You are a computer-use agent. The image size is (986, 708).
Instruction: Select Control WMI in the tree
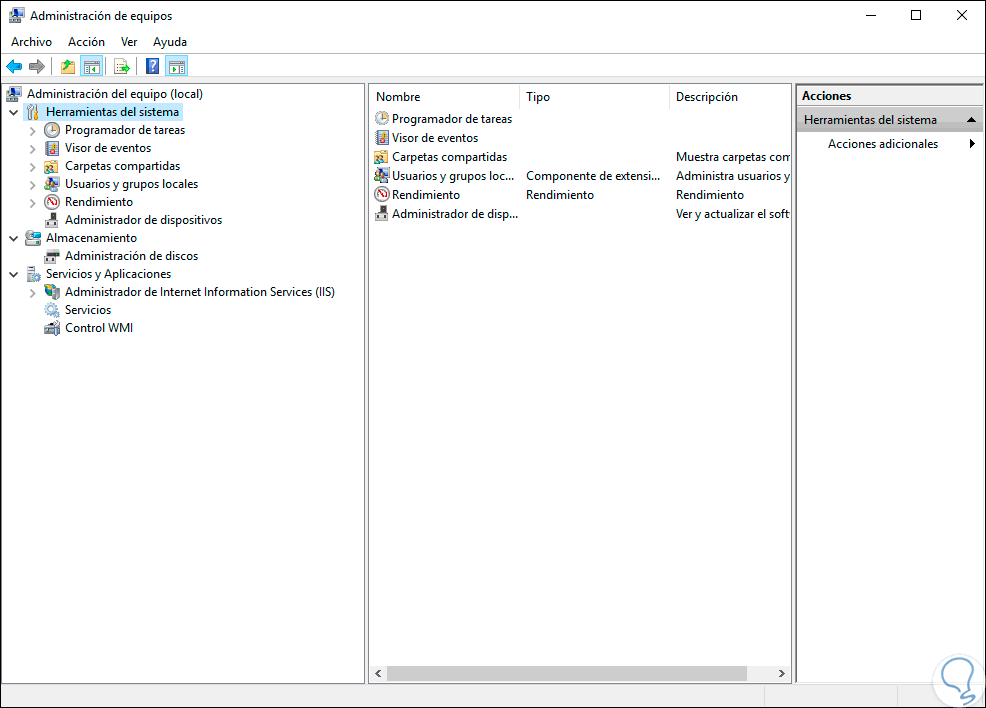[x=99, y=328]
